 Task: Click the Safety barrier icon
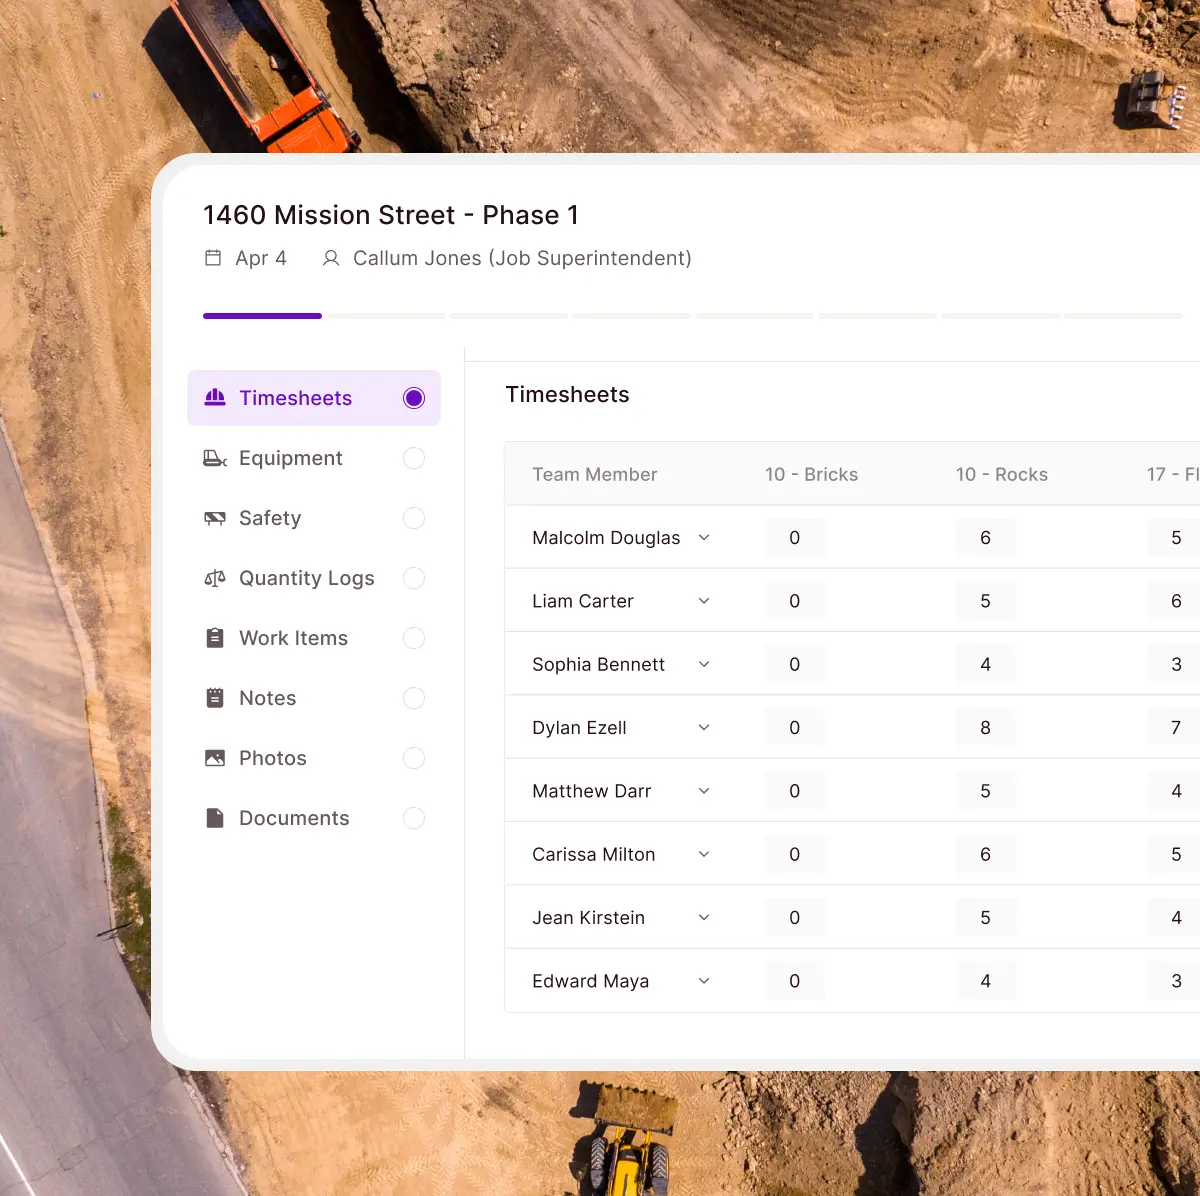(215, 518)
